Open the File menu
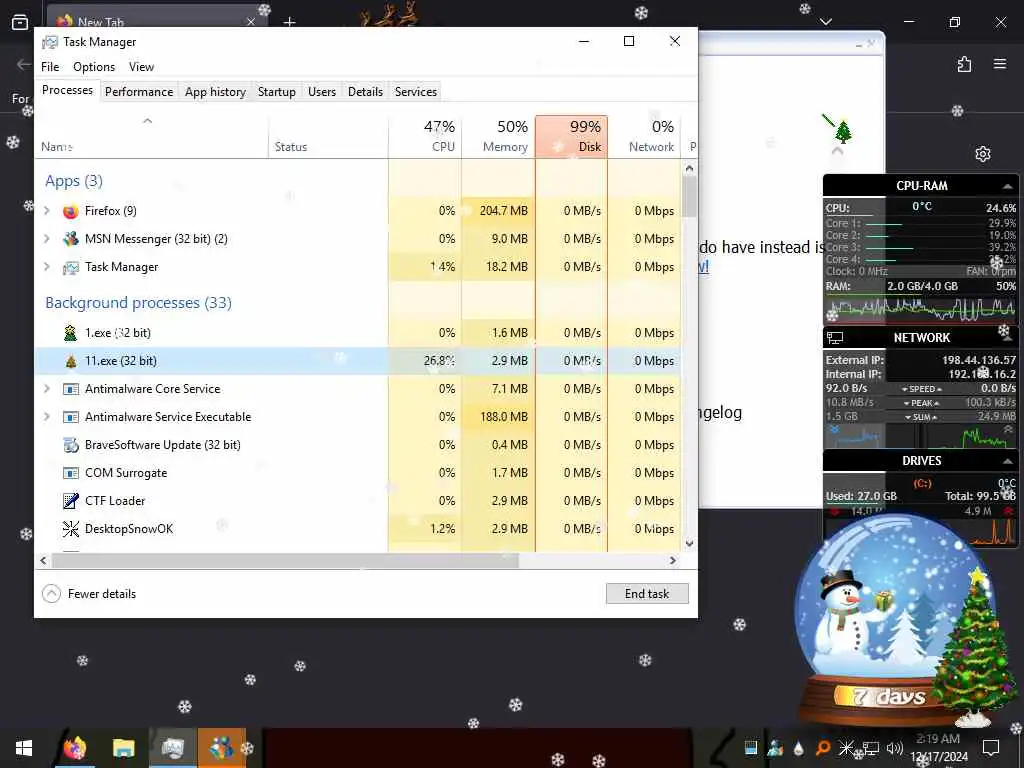 [x=50, y=67]
